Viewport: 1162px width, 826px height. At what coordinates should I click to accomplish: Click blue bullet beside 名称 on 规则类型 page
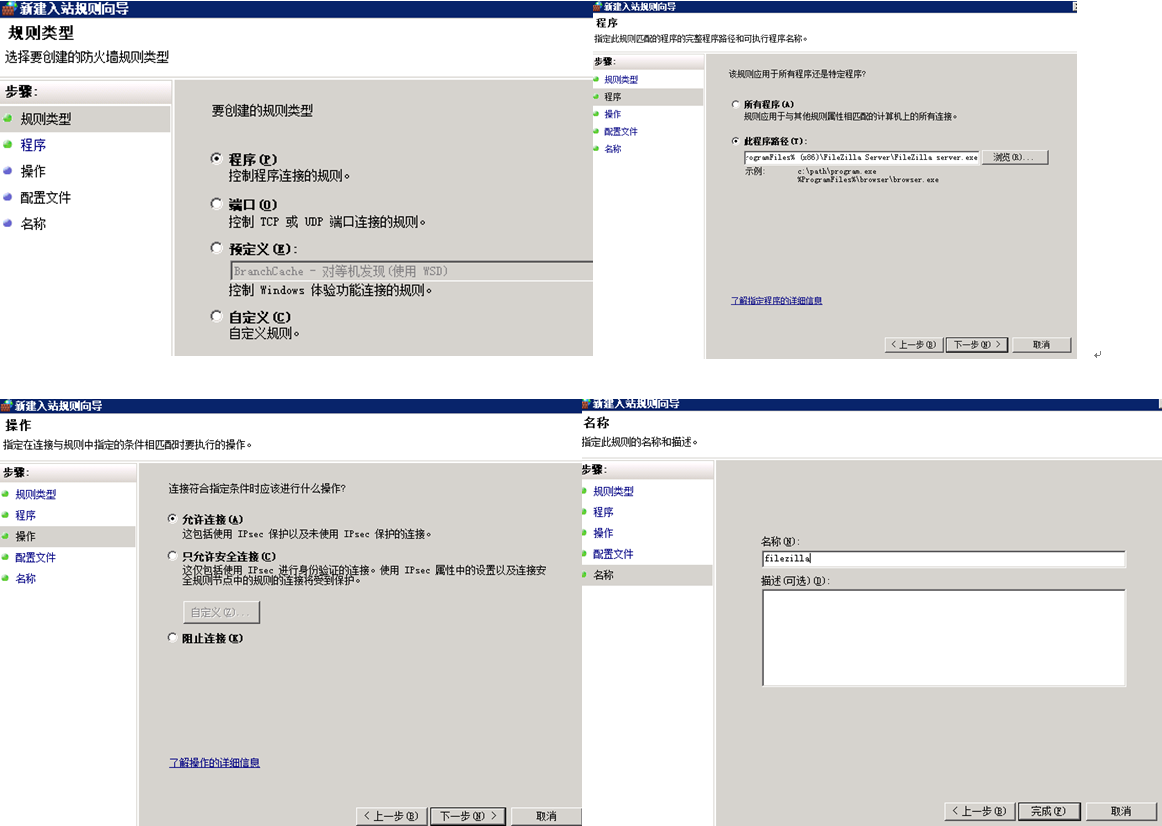(x=8, y=224)
